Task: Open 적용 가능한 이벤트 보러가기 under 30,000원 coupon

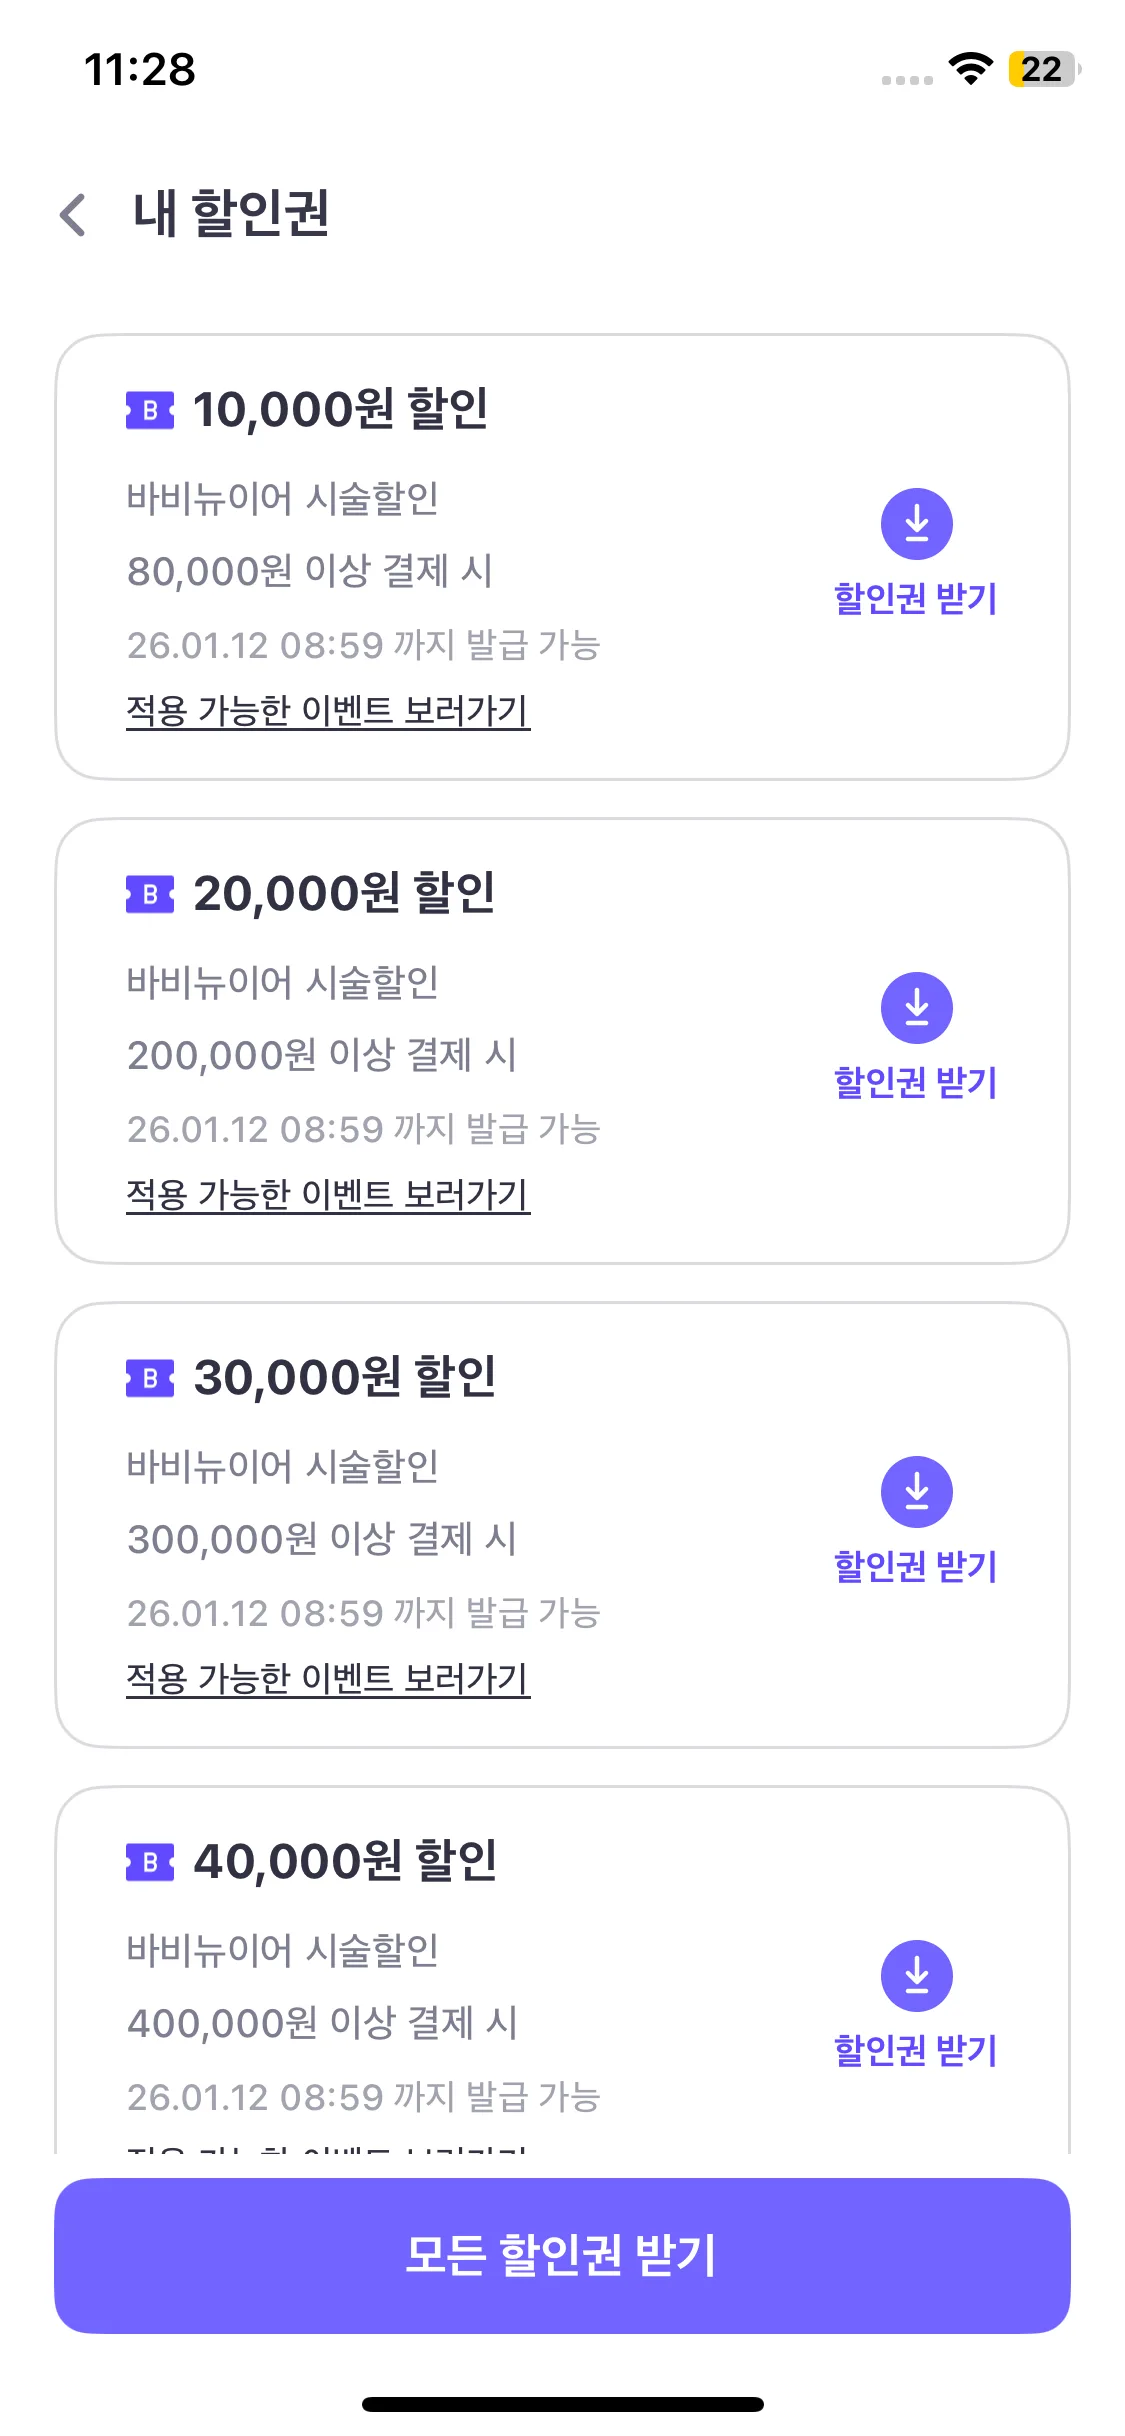Action: (328, 1679)
